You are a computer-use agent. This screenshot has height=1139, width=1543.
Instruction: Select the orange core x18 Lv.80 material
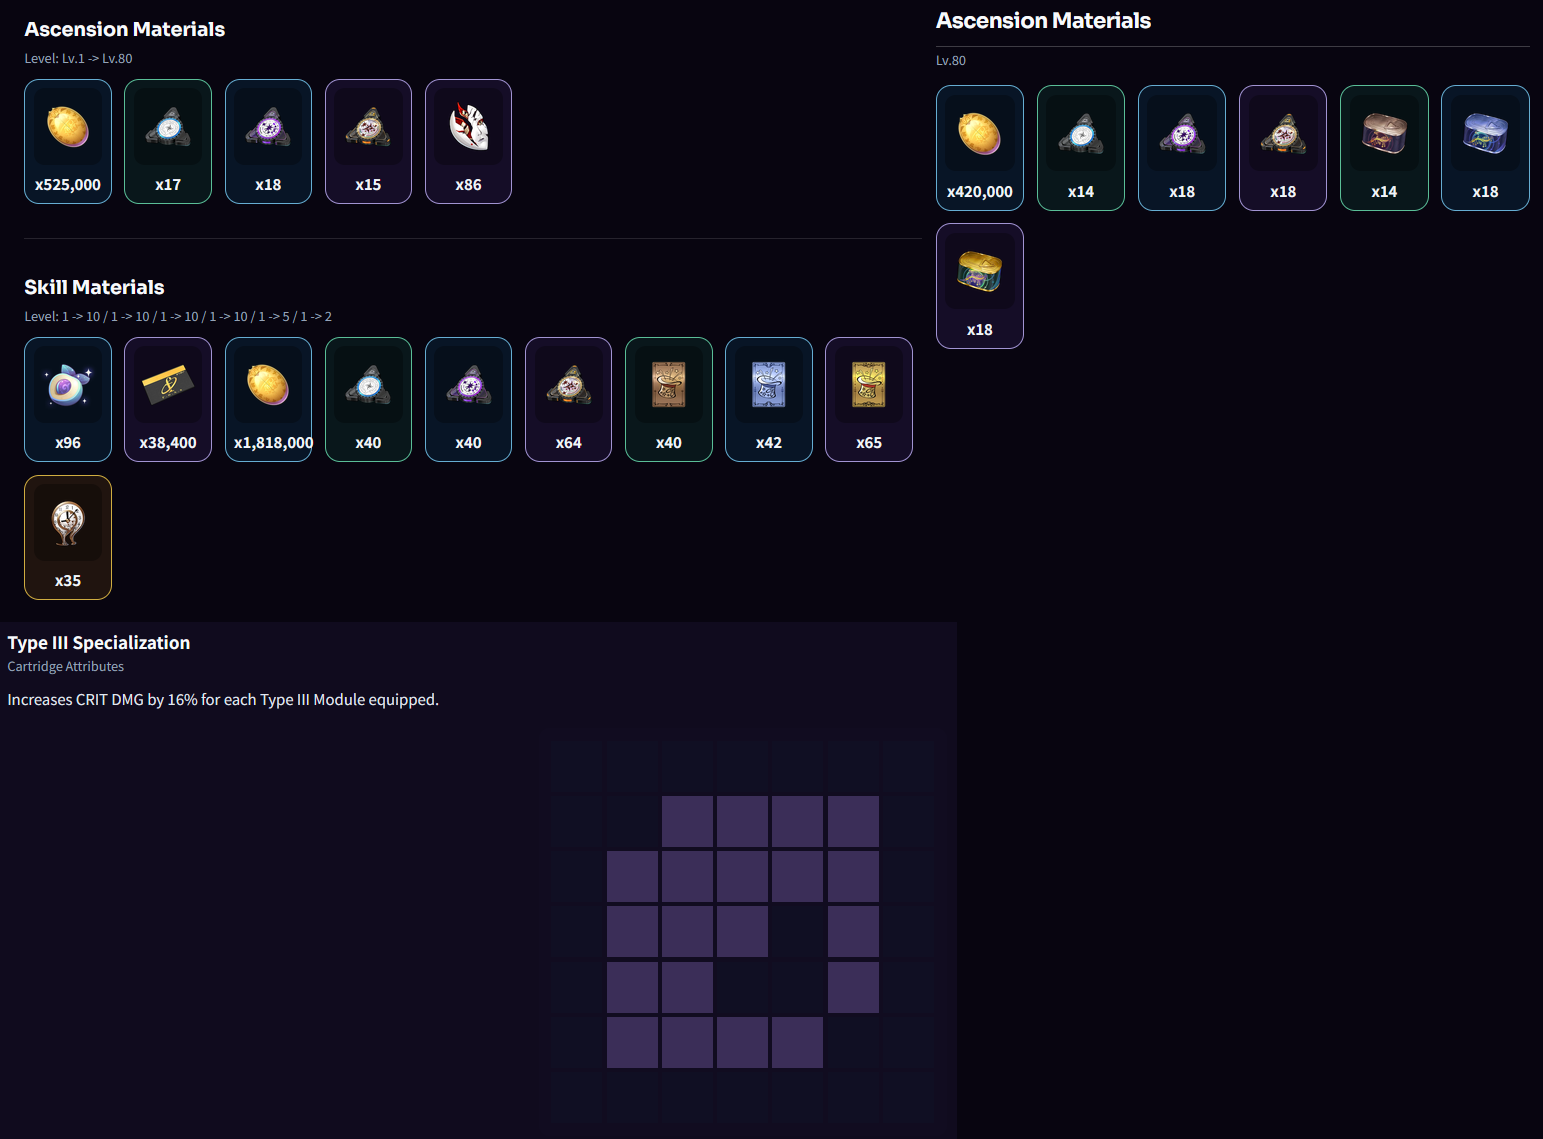click(1283, 148)
